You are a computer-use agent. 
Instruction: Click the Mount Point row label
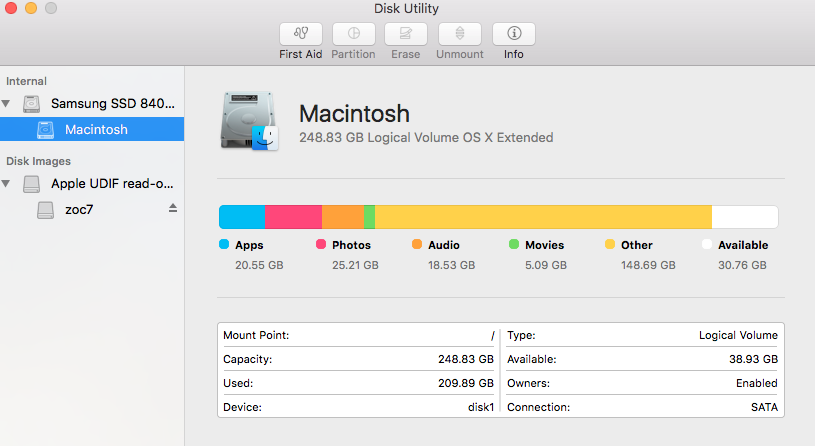click(x=256, y=335)
